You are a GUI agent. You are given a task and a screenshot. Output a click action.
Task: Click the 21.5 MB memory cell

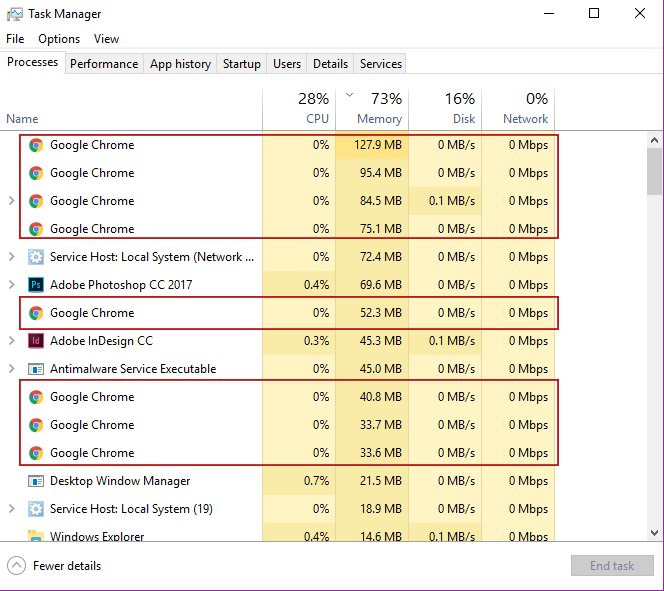click(372, 481)
